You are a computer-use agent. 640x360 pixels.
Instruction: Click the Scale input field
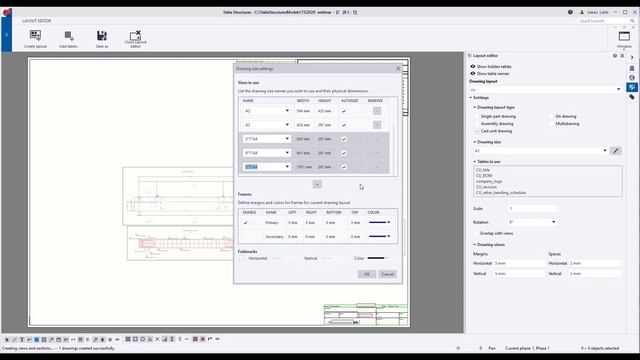click(532, 209)
